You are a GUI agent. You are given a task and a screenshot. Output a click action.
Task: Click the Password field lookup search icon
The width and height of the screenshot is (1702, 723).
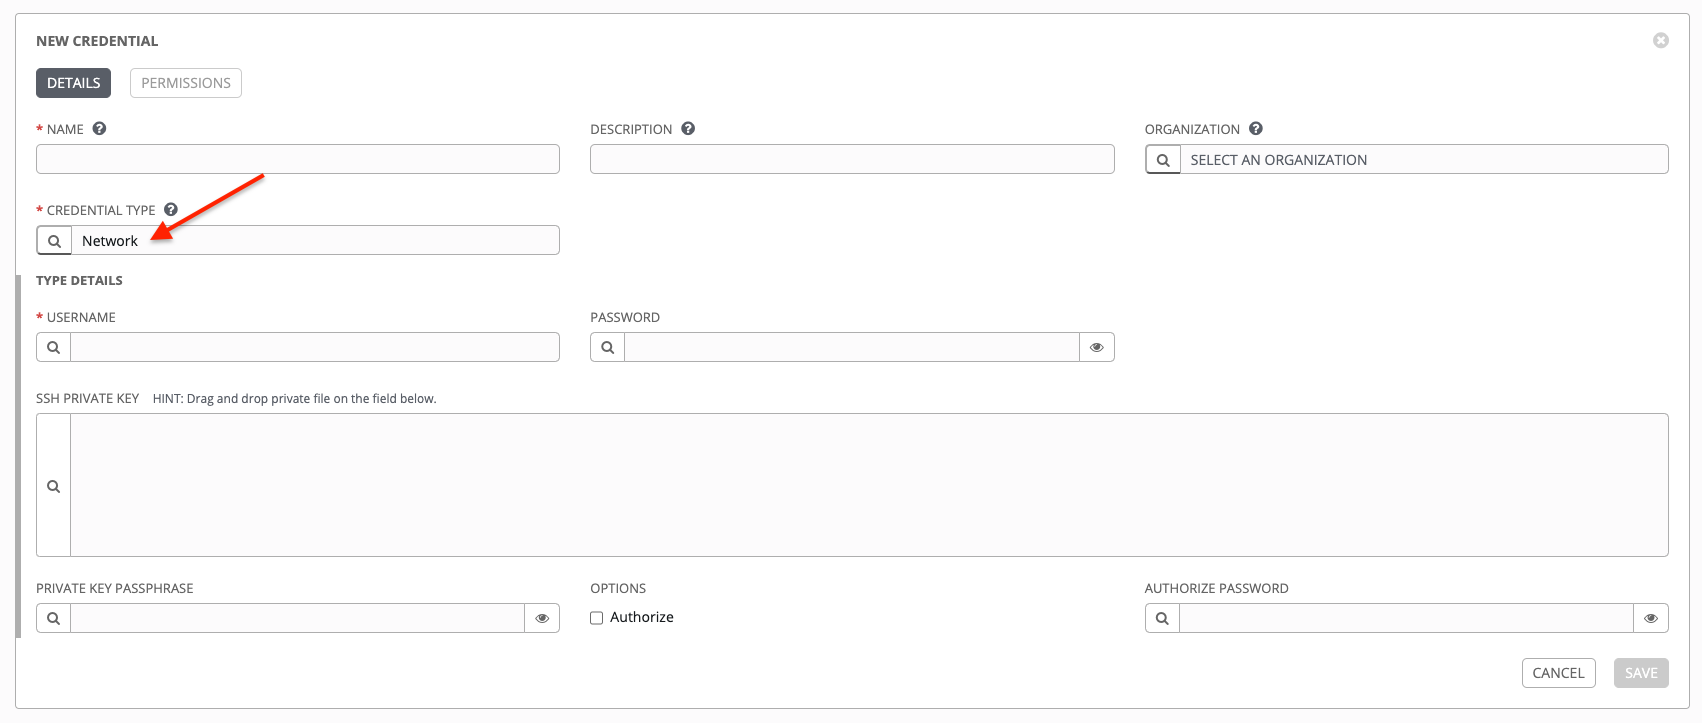(x=608, y=348)
